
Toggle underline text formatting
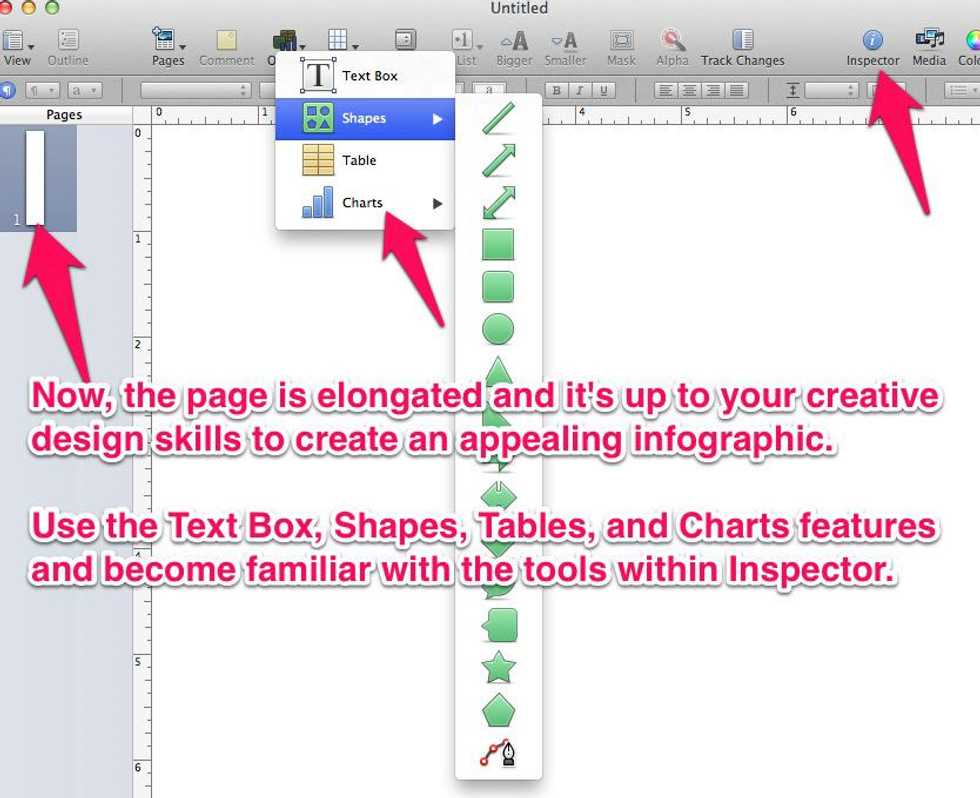click(602, 90)
